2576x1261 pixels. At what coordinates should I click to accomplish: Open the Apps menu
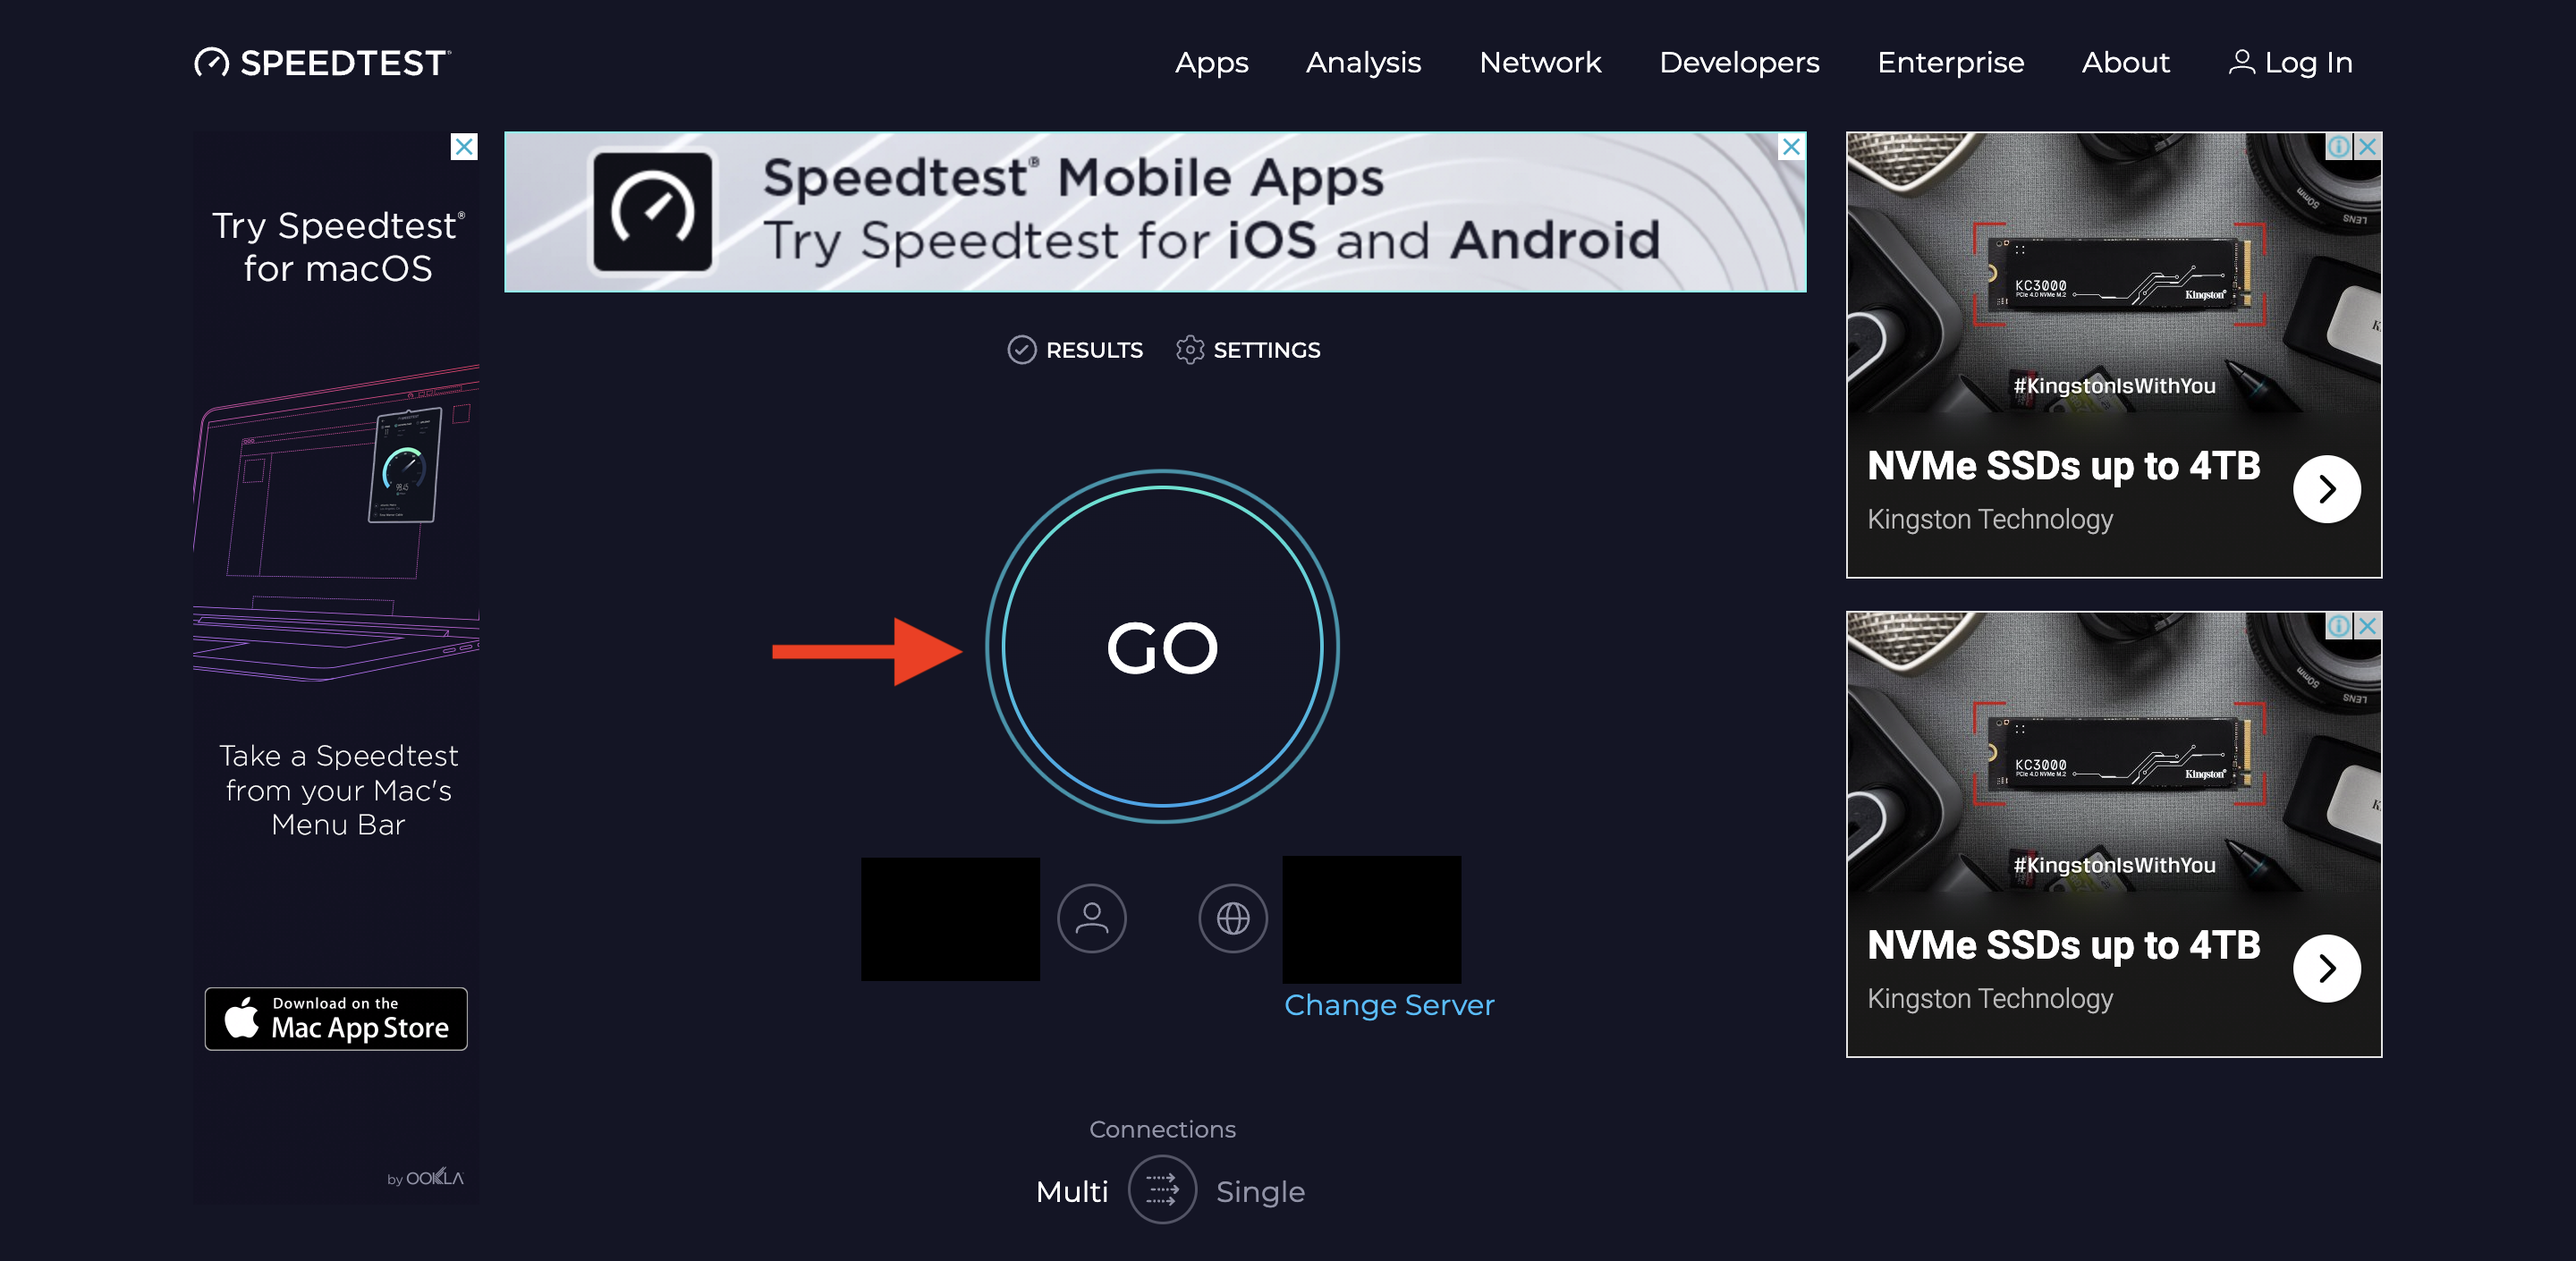coord(1211,62)
